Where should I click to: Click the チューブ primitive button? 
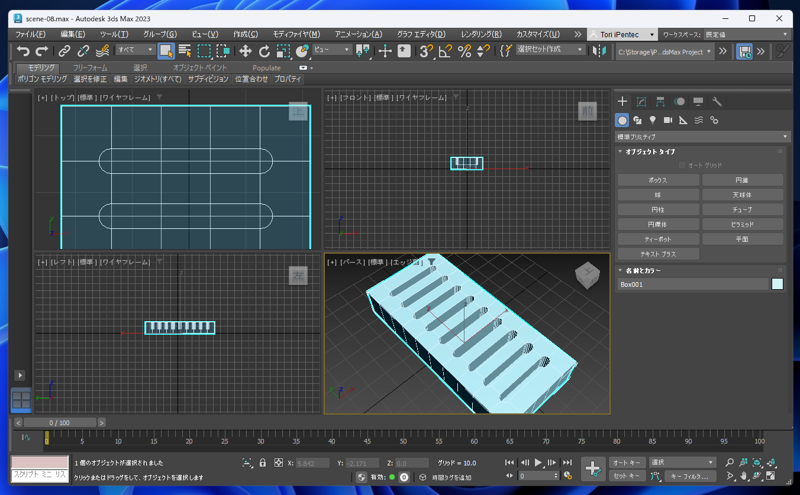point(742,210)
